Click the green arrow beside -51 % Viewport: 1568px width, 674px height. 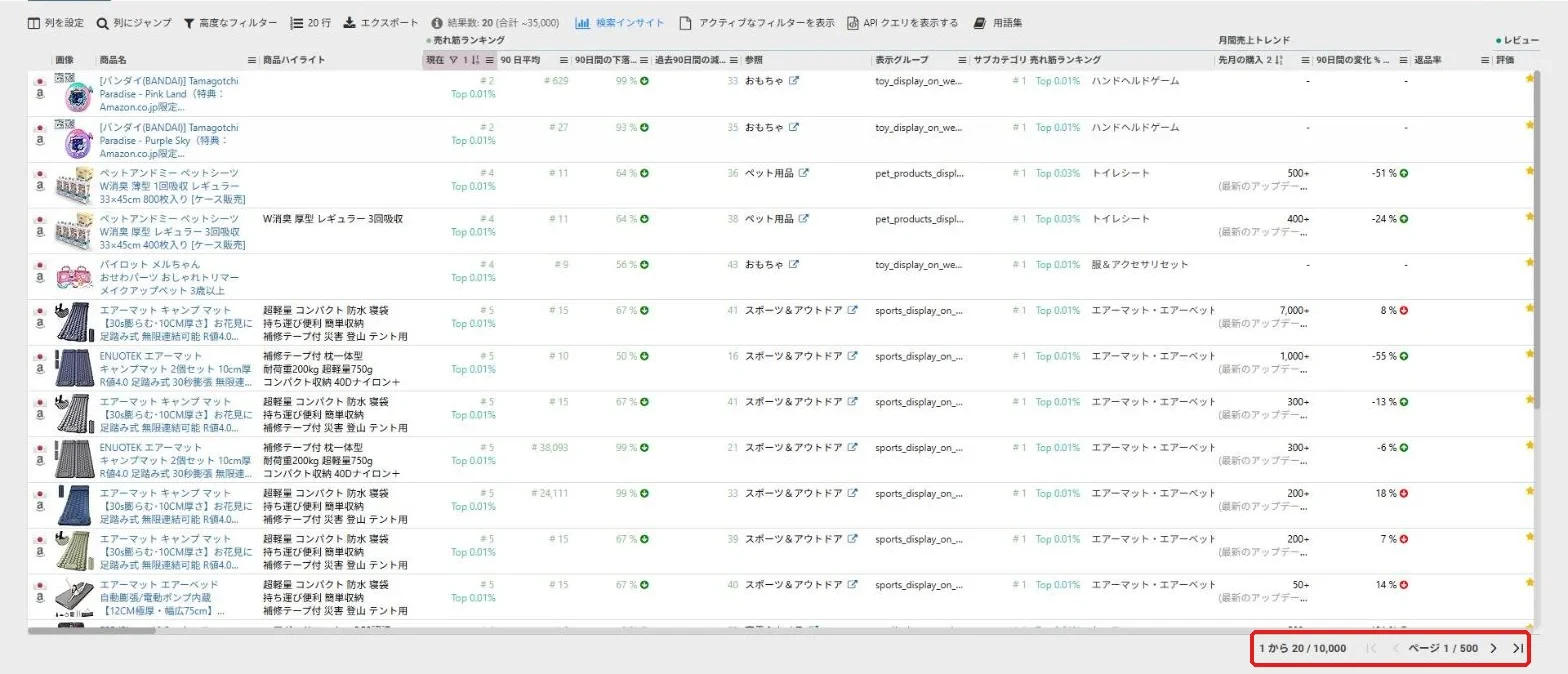click(1404, 173)
